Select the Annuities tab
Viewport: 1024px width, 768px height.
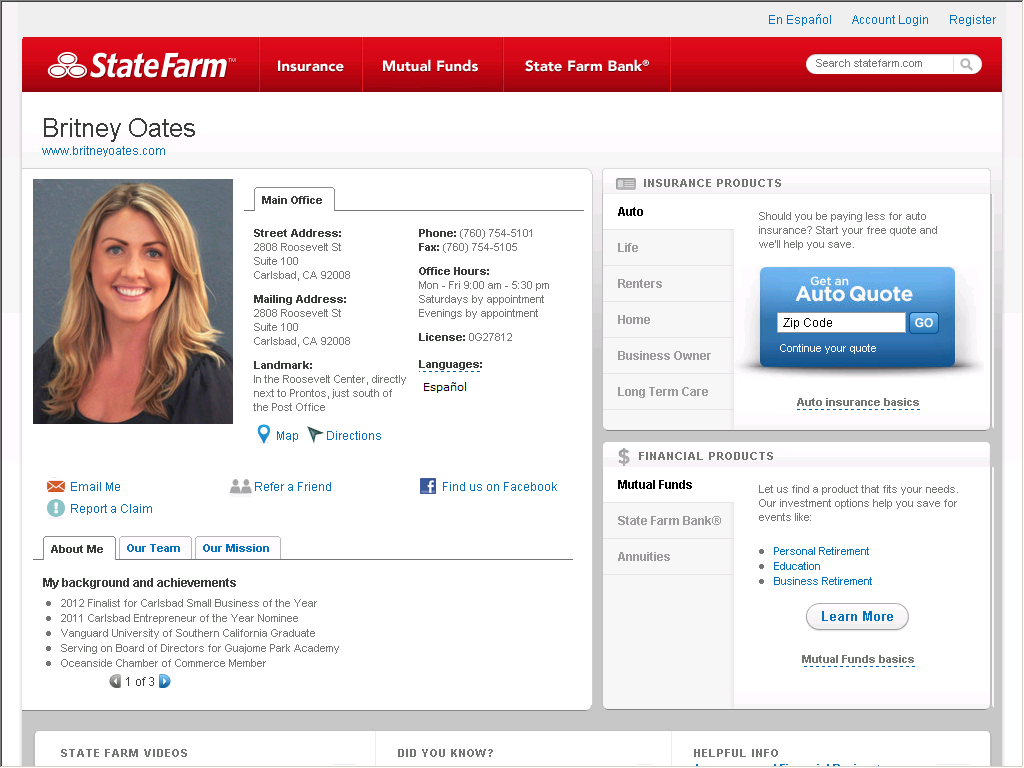[x=669, y=556]
